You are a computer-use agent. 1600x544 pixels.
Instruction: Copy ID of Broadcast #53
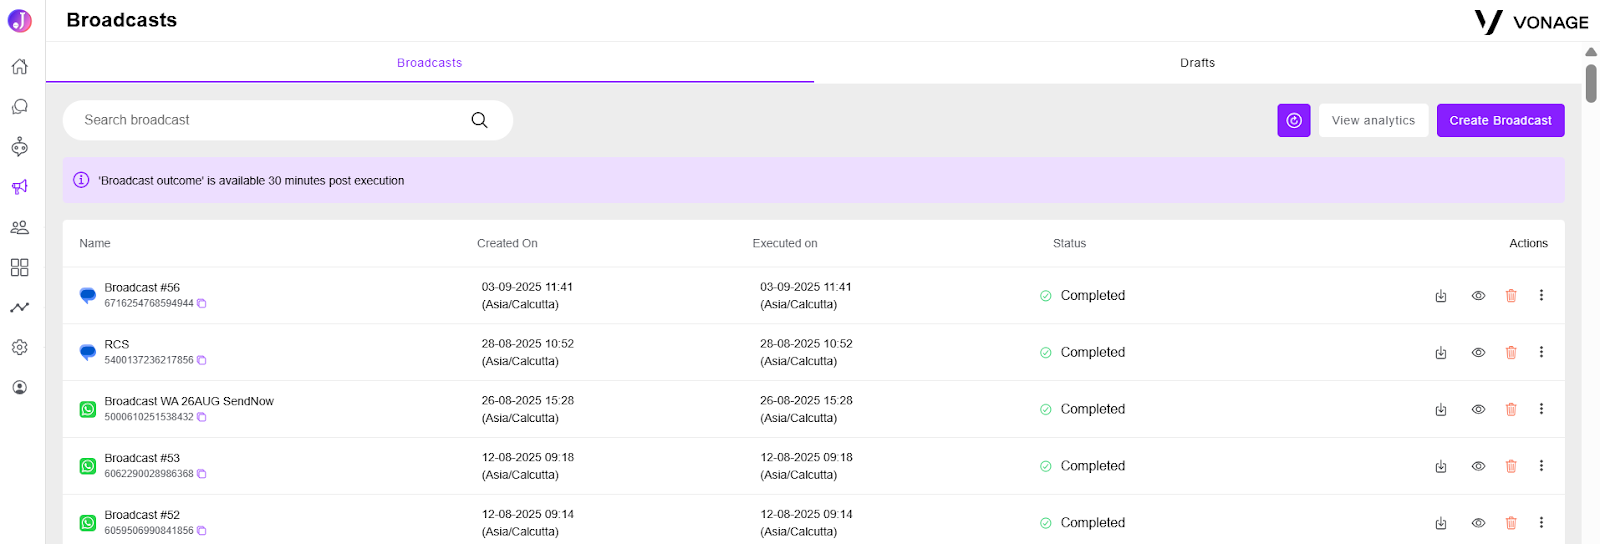tap(201, 474)
